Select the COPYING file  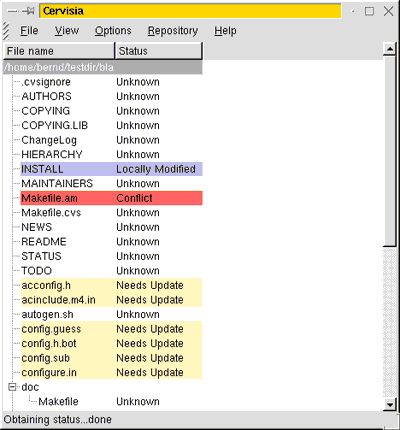click(46, 111)
